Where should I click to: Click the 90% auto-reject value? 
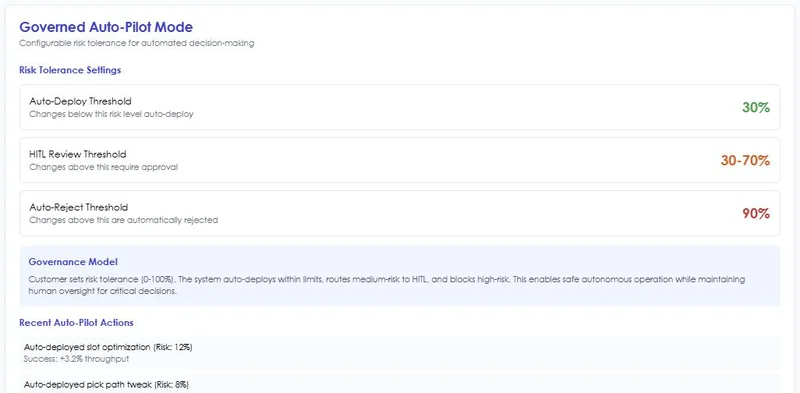point(756,213)
